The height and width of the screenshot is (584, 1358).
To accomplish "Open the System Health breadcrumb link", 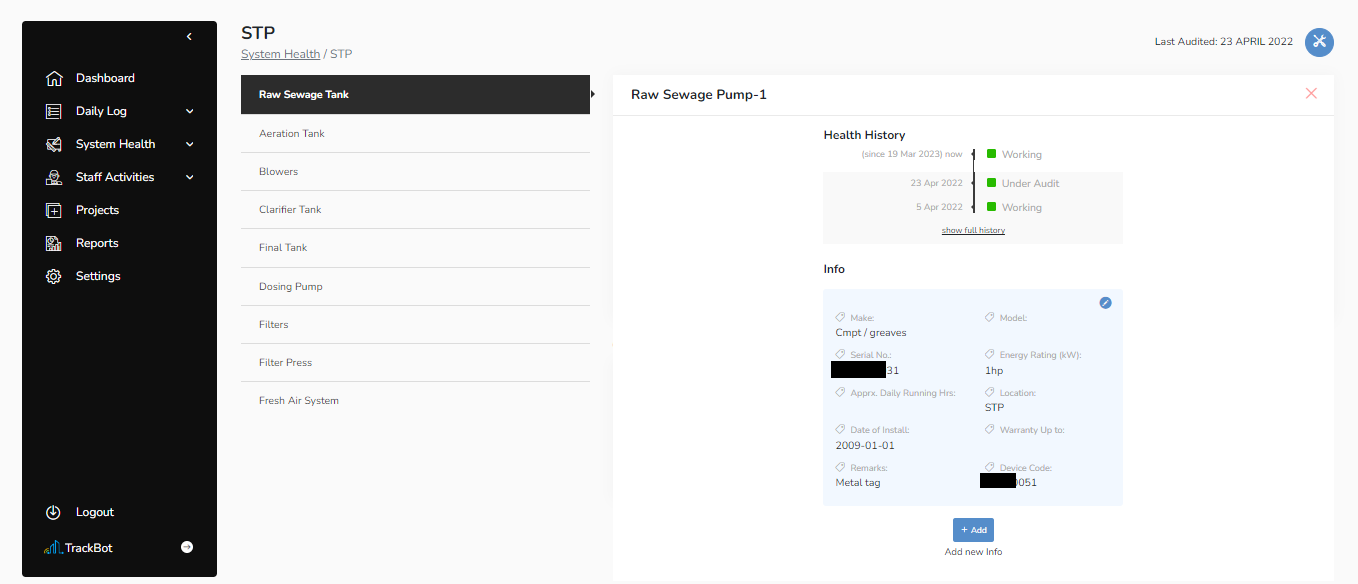I will tap(280, 54).
